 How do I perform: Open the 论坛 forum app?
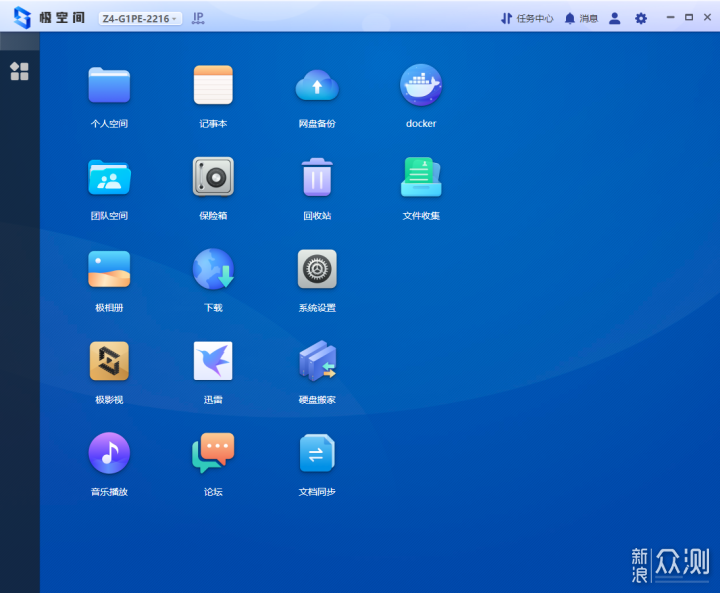213,453
